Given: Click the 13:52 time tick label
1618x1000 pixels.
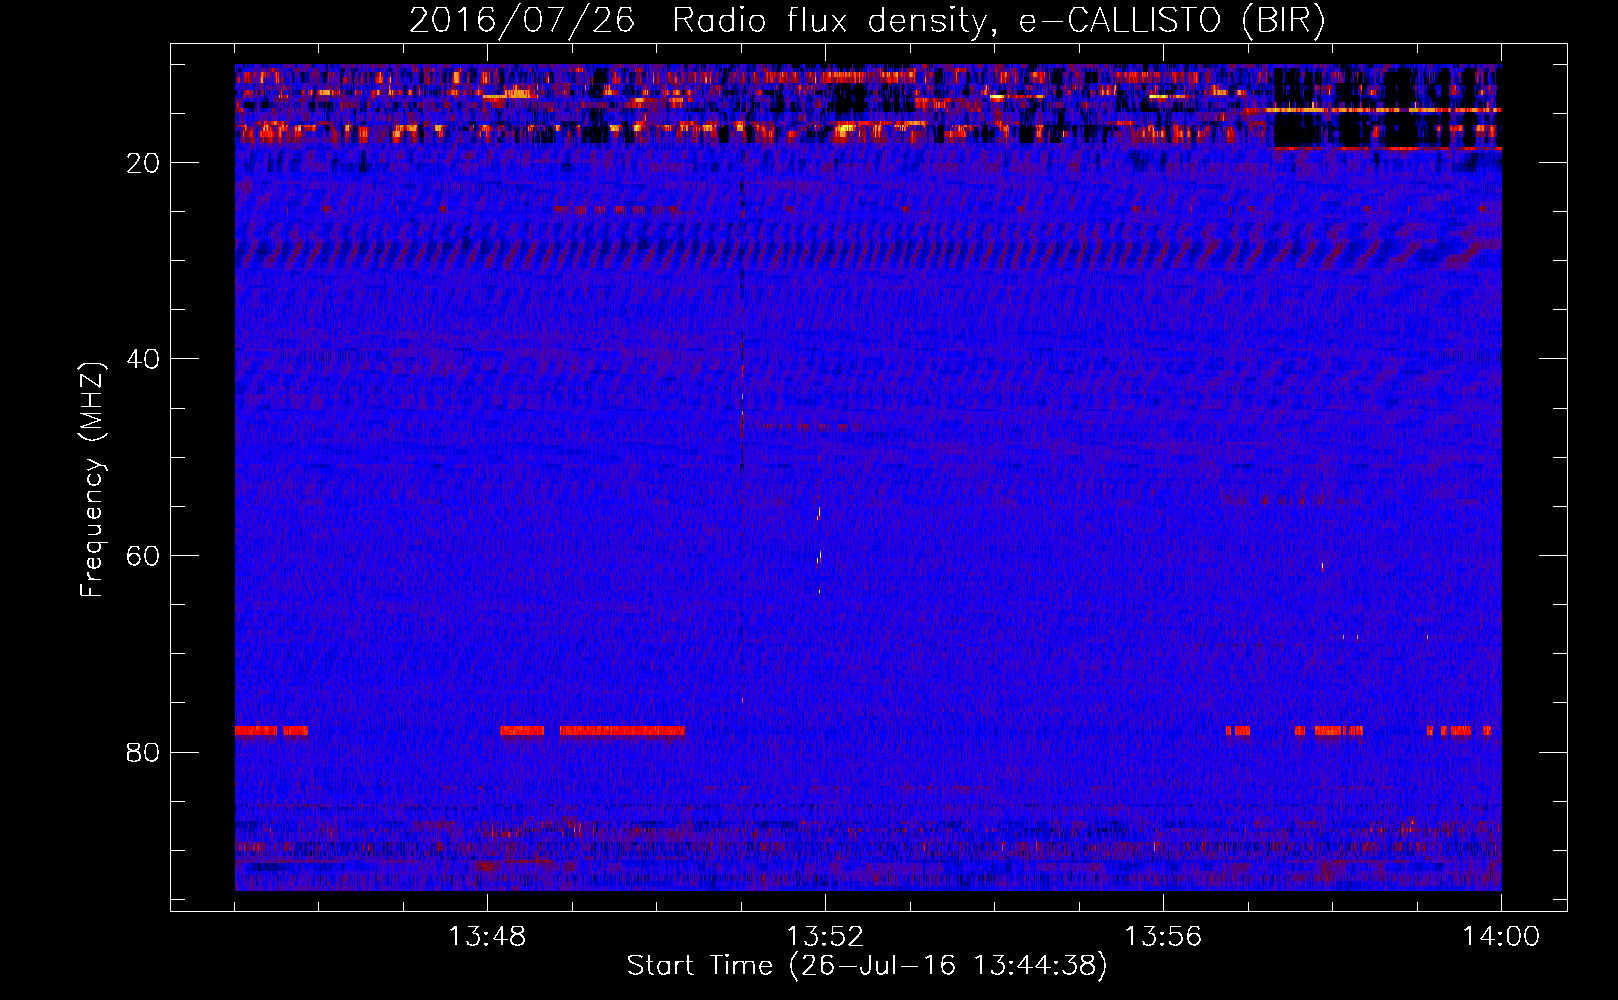Looking at the screenshot, I should [x=825, y=937].
